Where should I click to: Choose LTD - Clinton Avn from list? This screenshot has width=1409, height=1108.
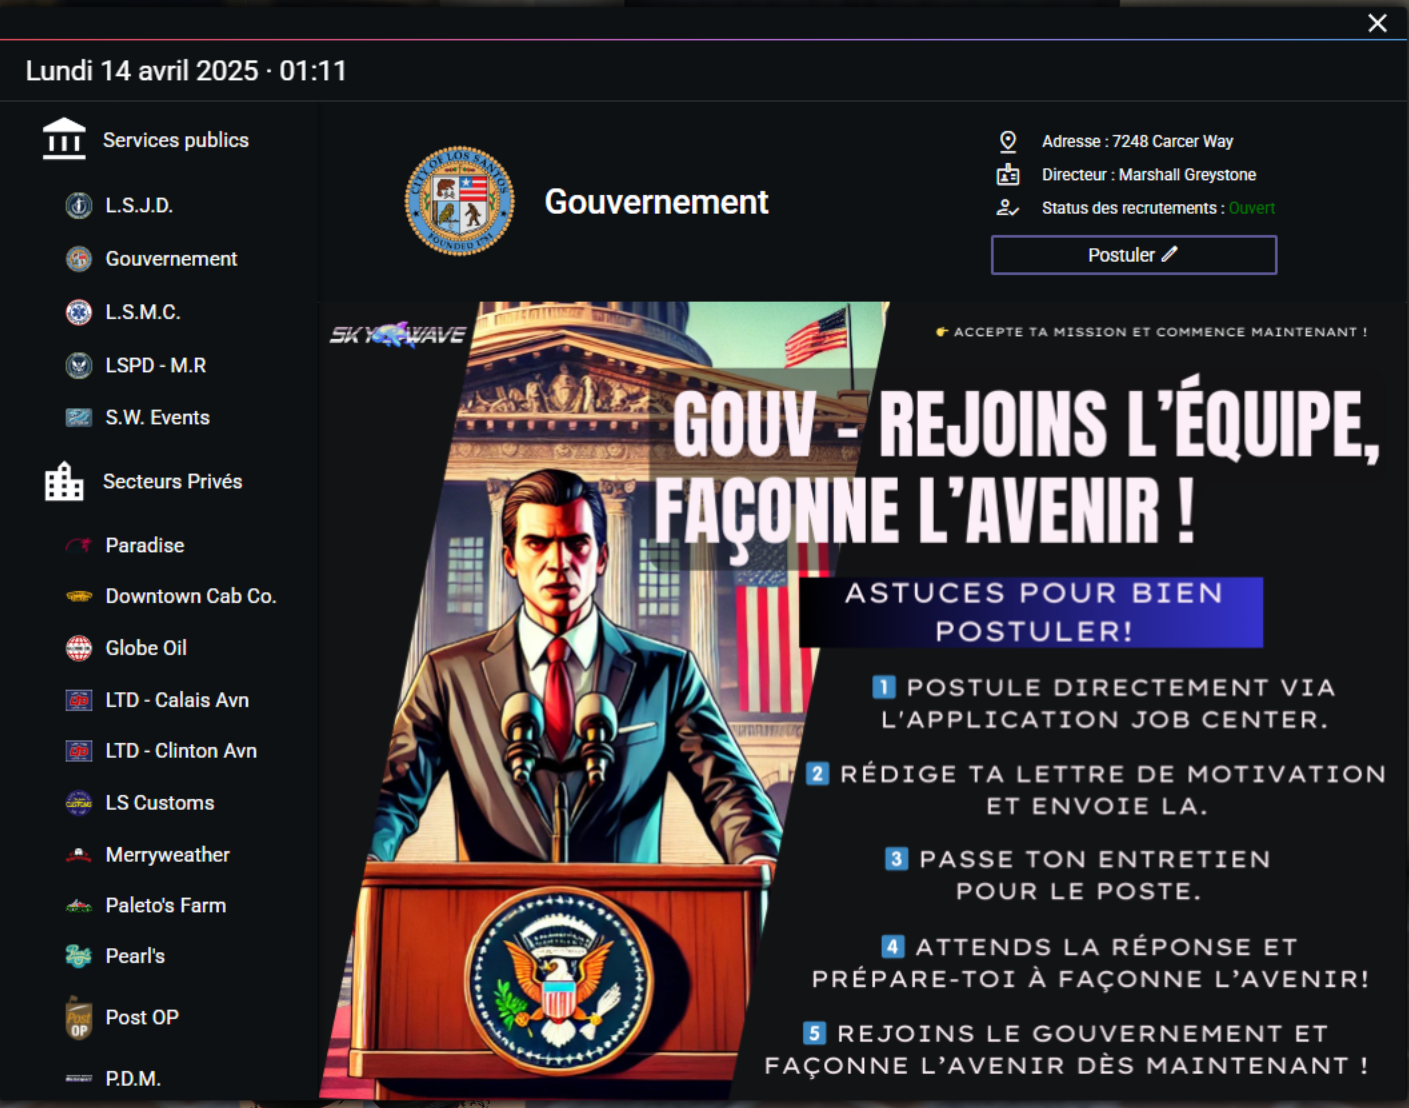click(181, 751)
